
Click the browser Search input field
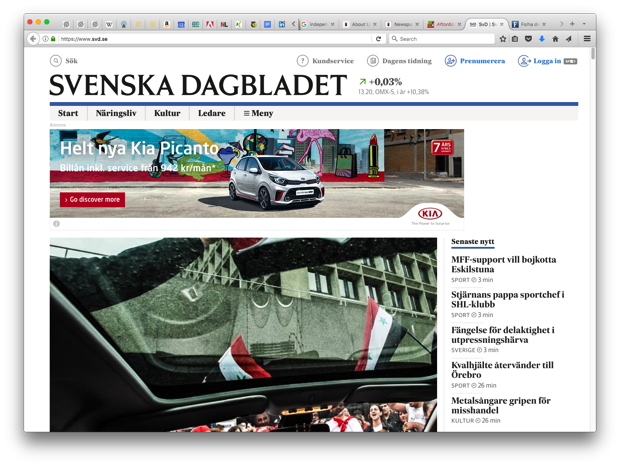click(x=442, y=39)
